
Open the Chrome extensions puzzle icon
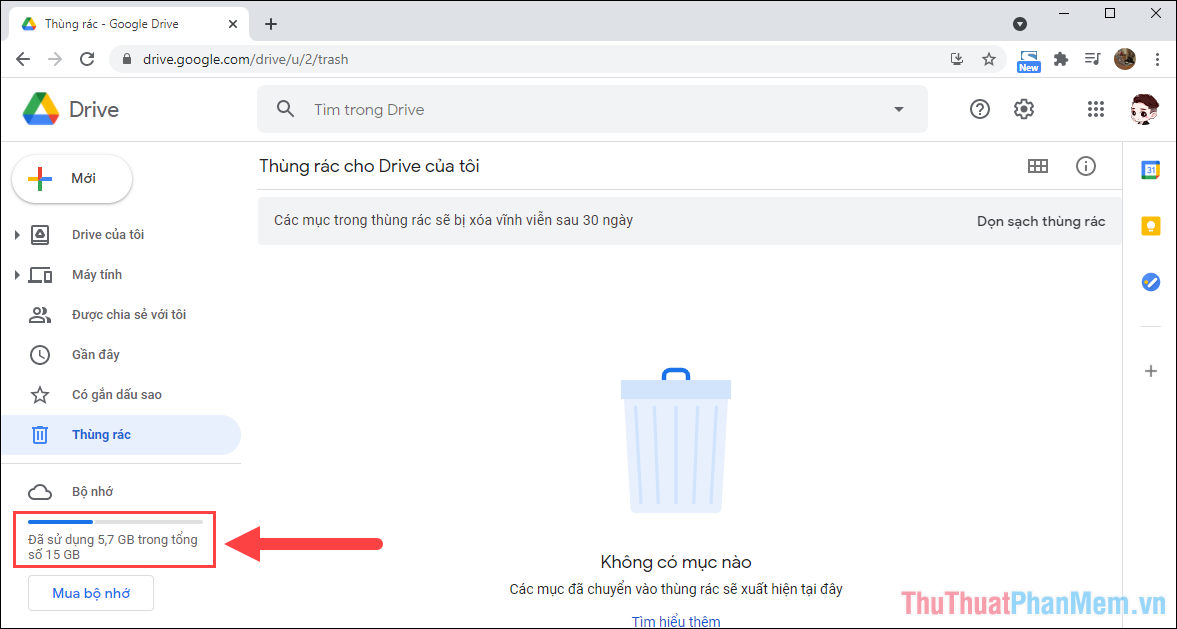tap(1060, 59)
